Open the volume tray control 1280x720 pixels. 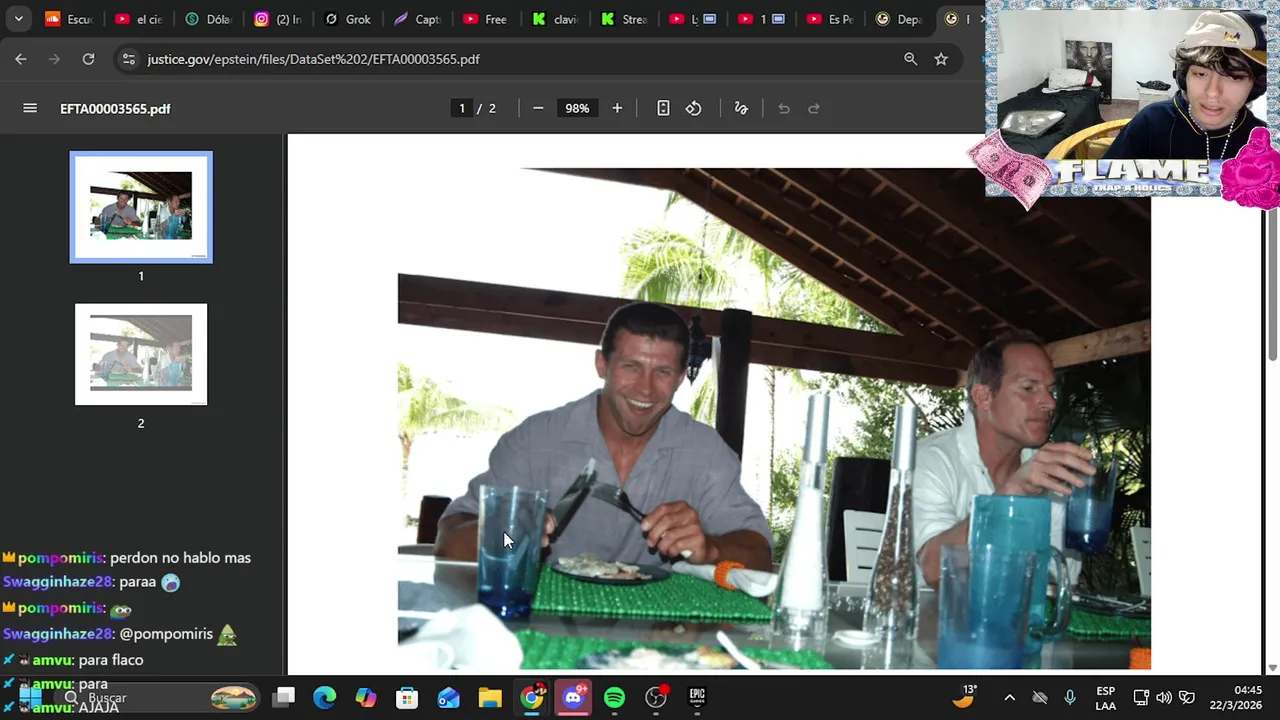coord(1164,698)
